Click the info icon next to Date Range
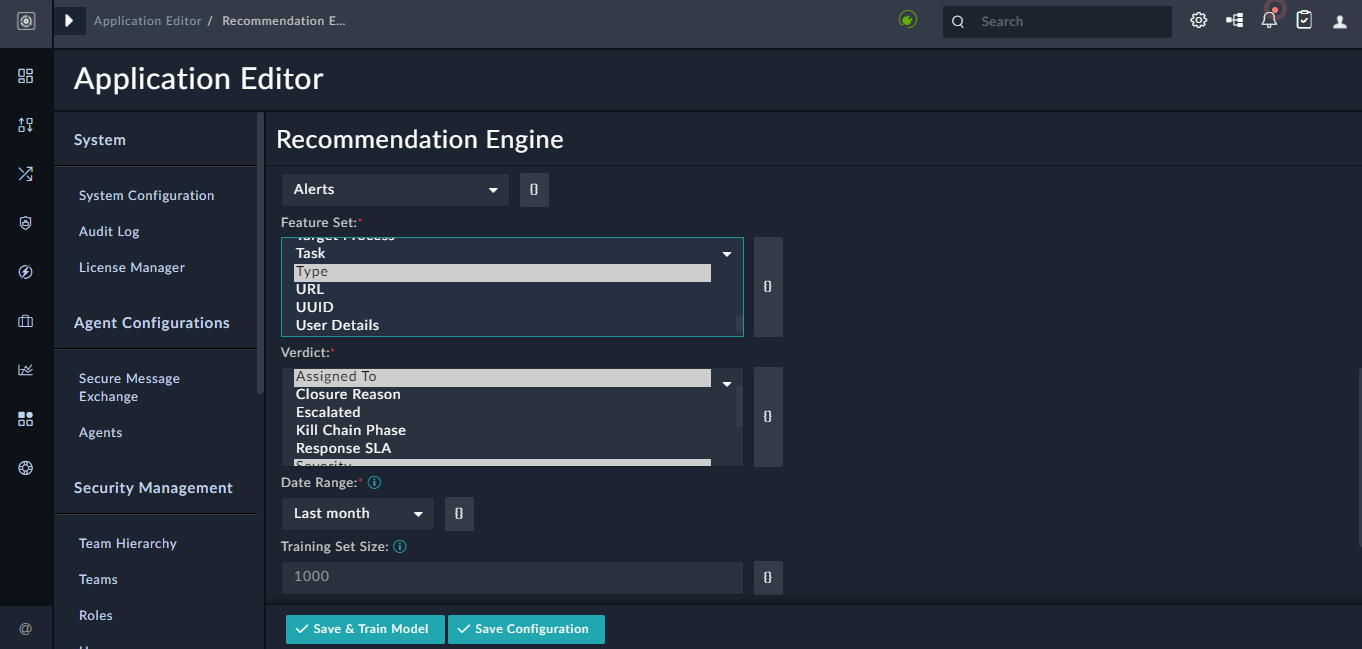Screen dimensions: 1362x649 (x=374, y=482)
